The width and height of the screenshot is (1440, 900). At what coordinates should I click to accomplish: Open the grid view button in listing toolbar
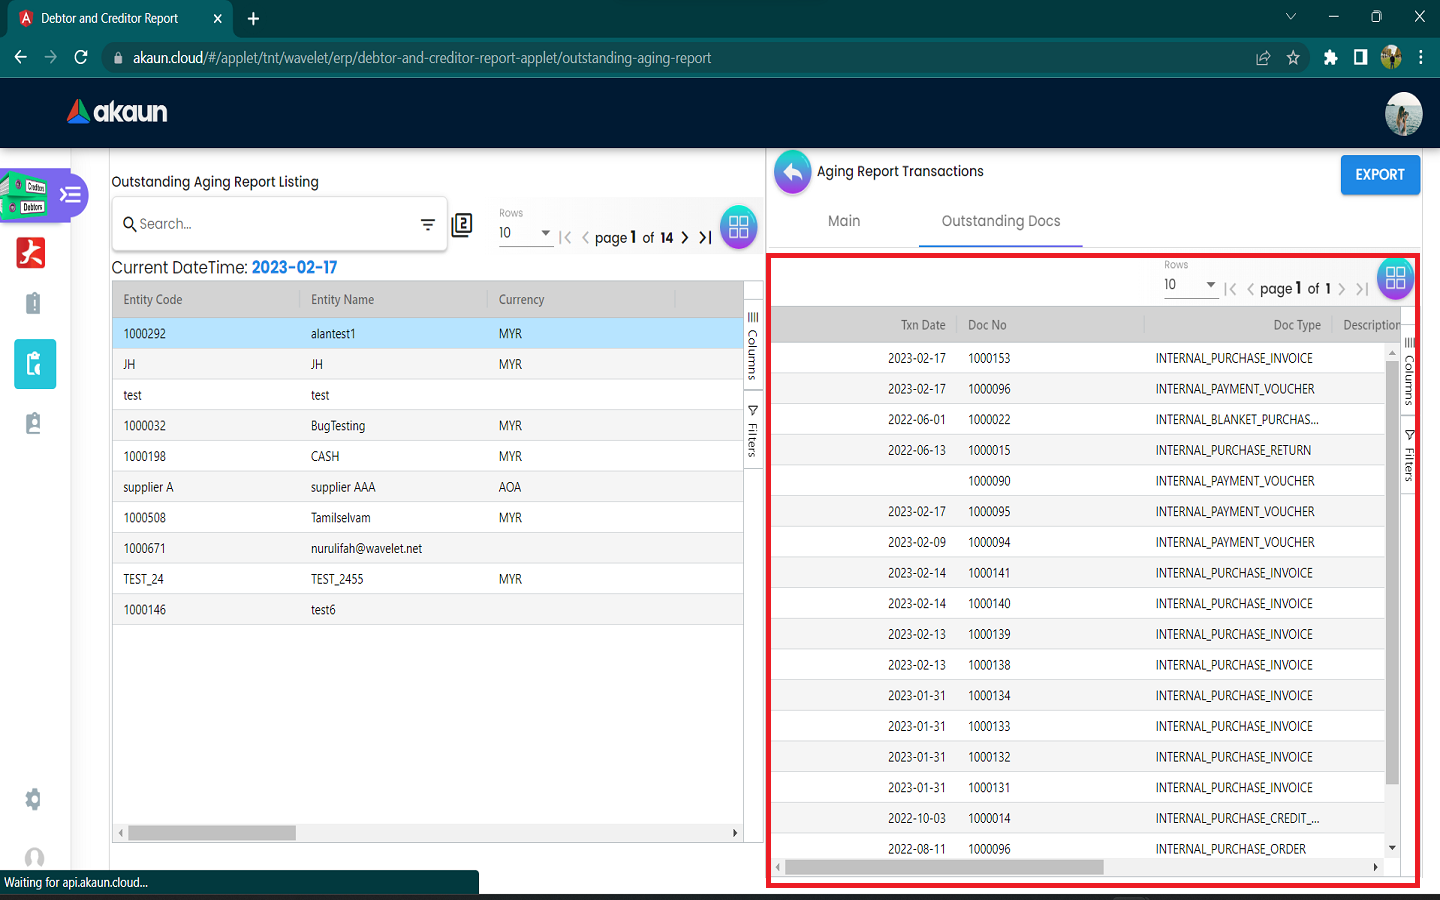click(738, 227)
